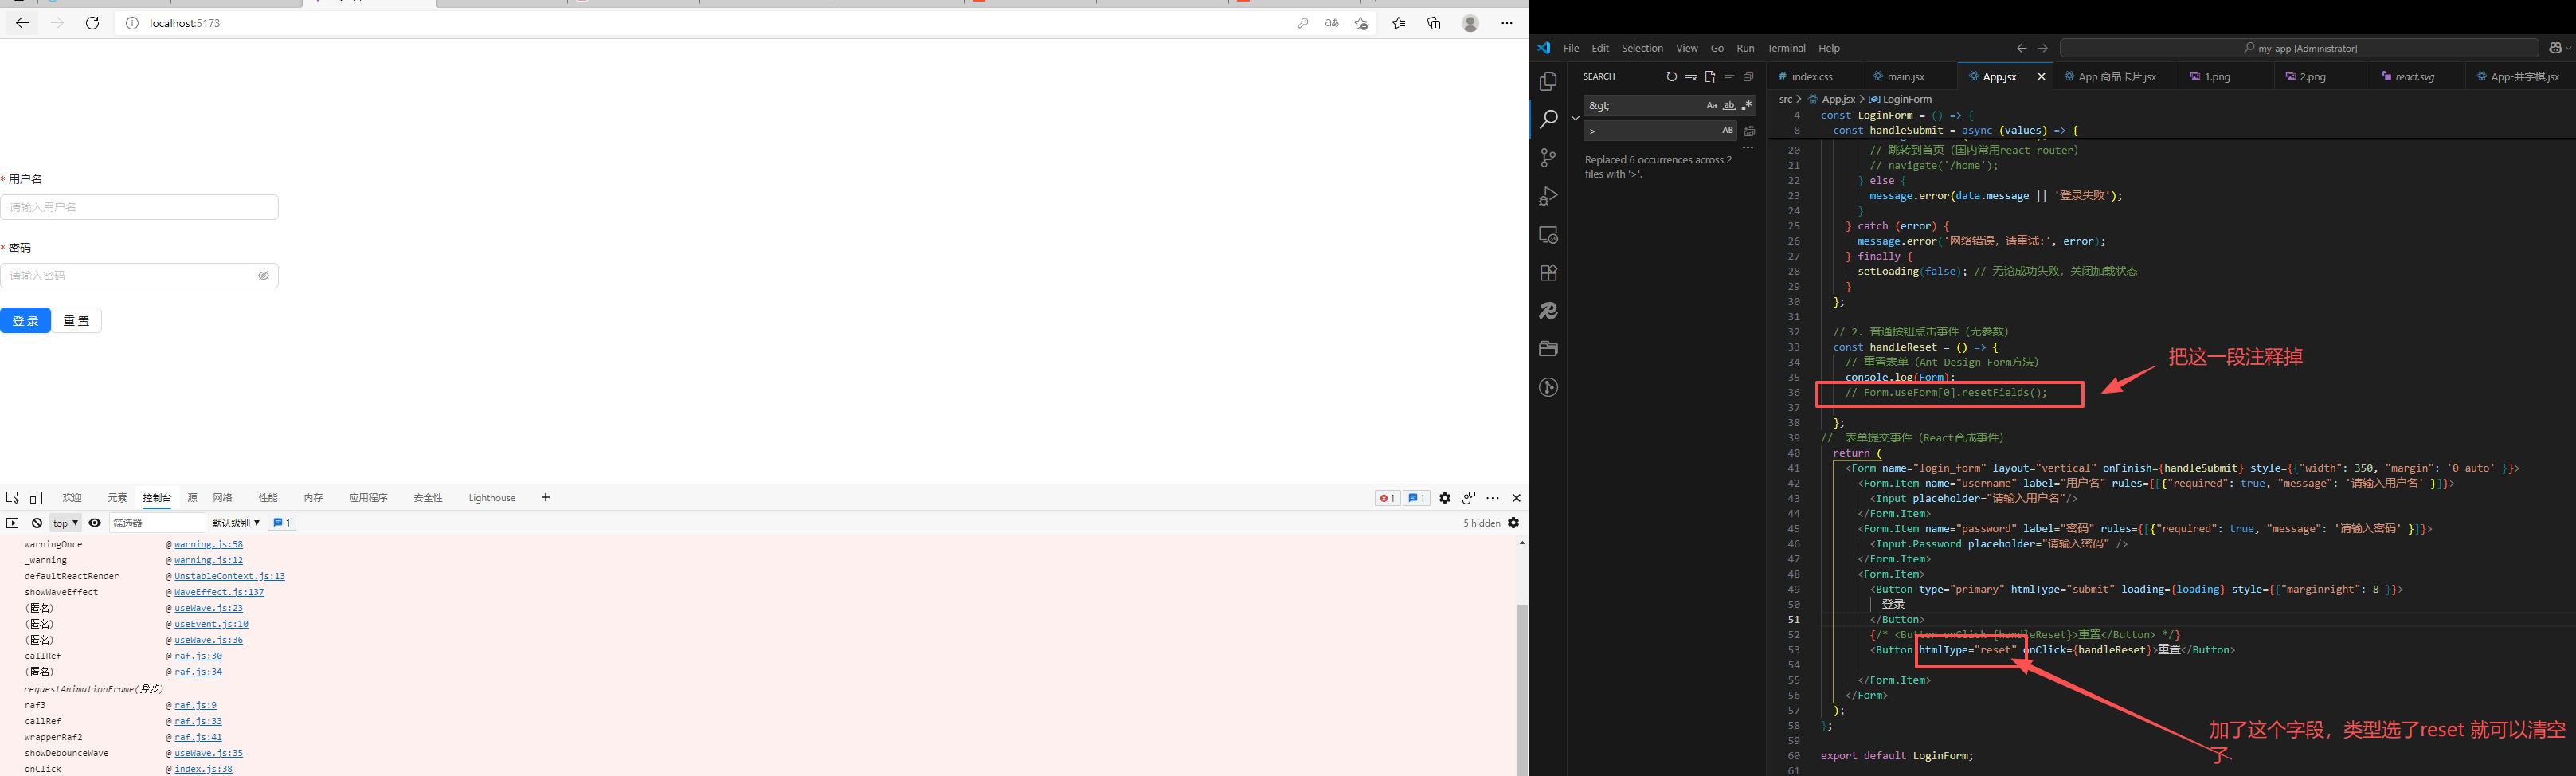The image size is (2576, 776).
Task: Toggle password visibility eye icon
Action: point(264,276)
